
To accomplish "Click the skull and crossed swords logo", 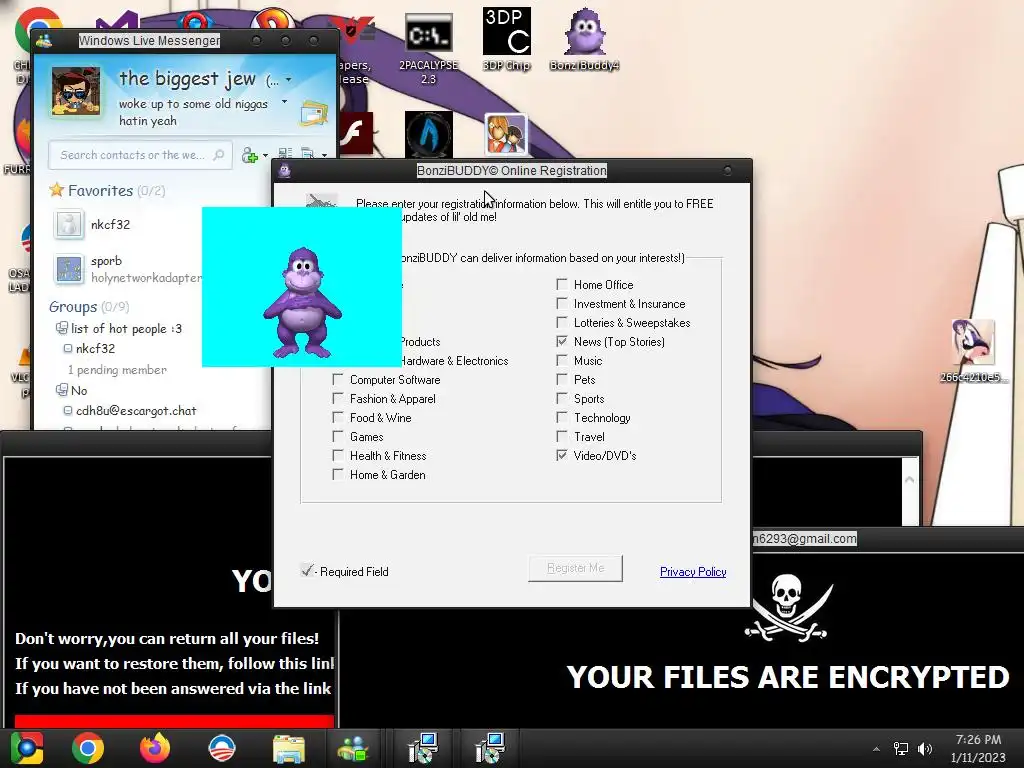I will pyautogui.click(x=788, y=607).
